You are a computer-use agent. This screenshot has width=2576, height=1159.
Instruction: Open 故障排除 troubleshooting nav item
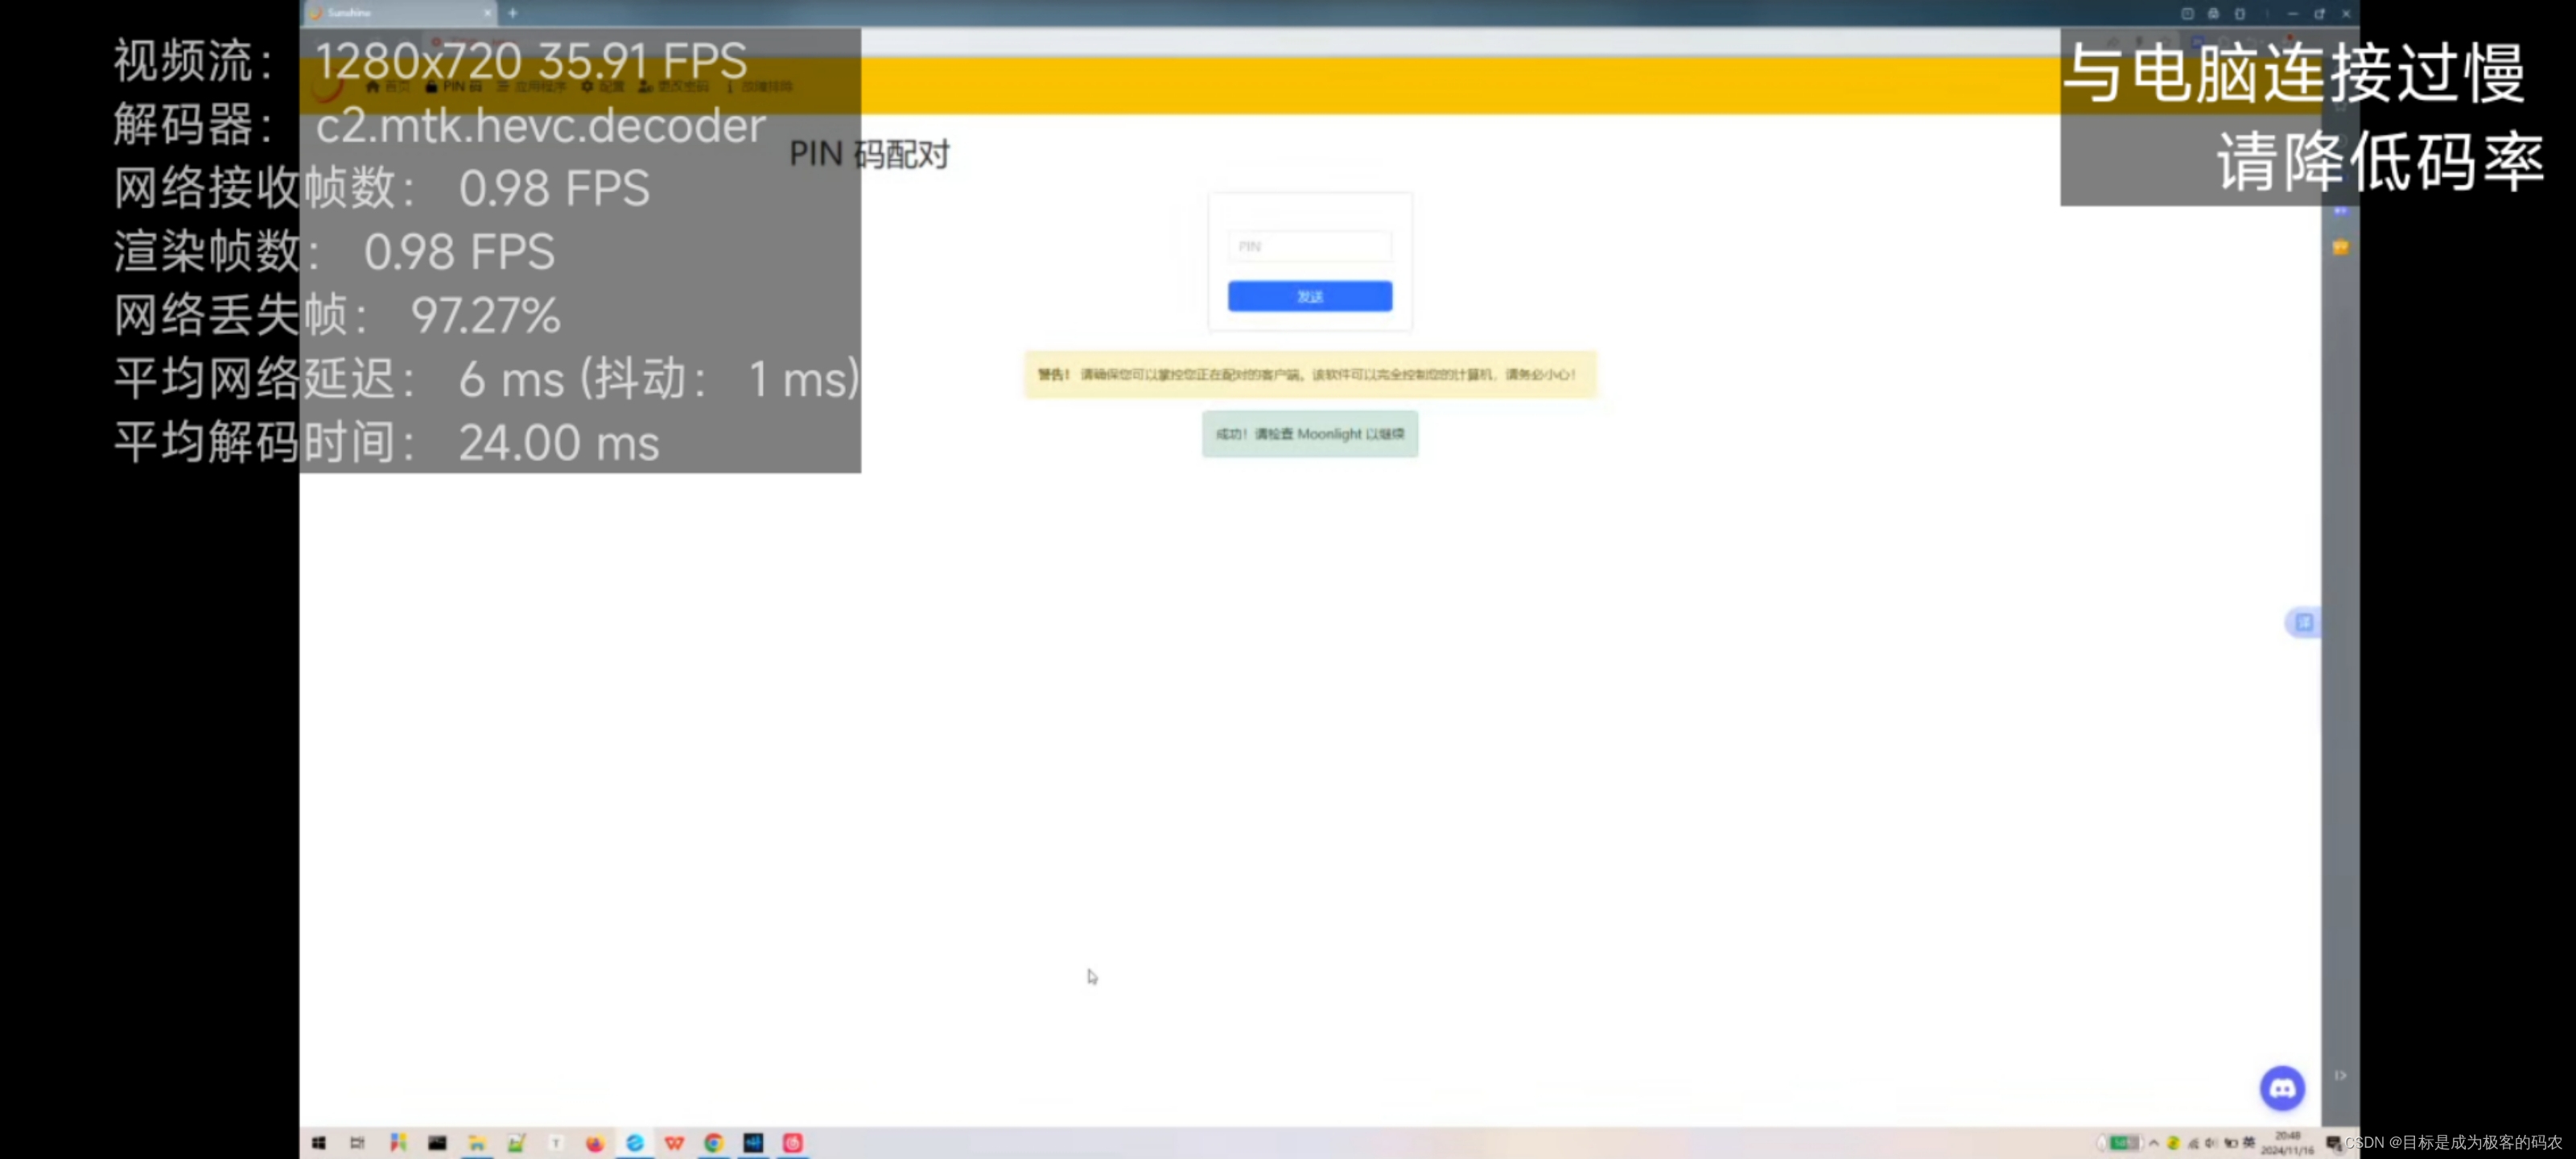click(759, 87)
